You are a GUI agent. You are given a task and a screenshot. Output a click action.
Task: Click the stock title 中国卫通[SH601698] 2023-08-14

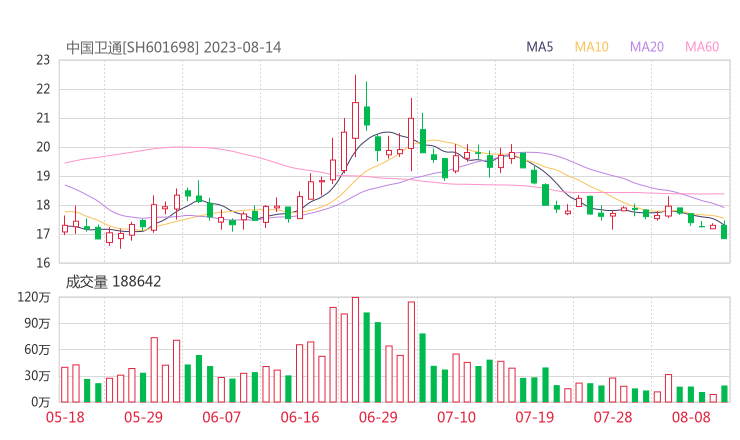(x=174, y=48)
